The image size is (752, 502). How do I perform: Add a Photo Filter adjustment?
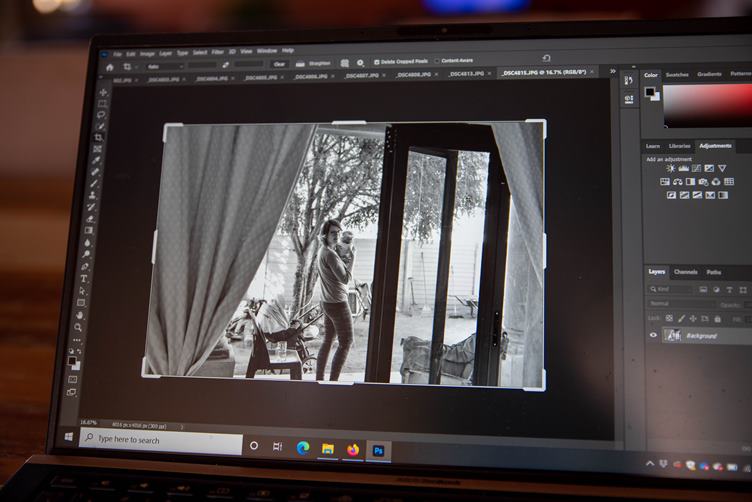pos(703,182)
